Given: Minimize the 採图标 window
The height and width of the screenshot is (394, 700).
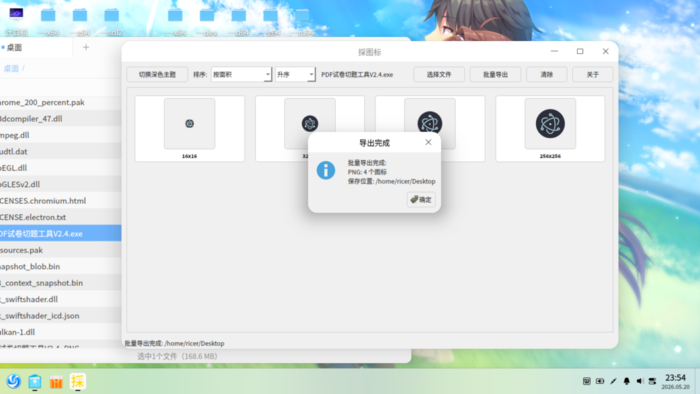Looking at the screenshot, I should [x=554, y=51].
